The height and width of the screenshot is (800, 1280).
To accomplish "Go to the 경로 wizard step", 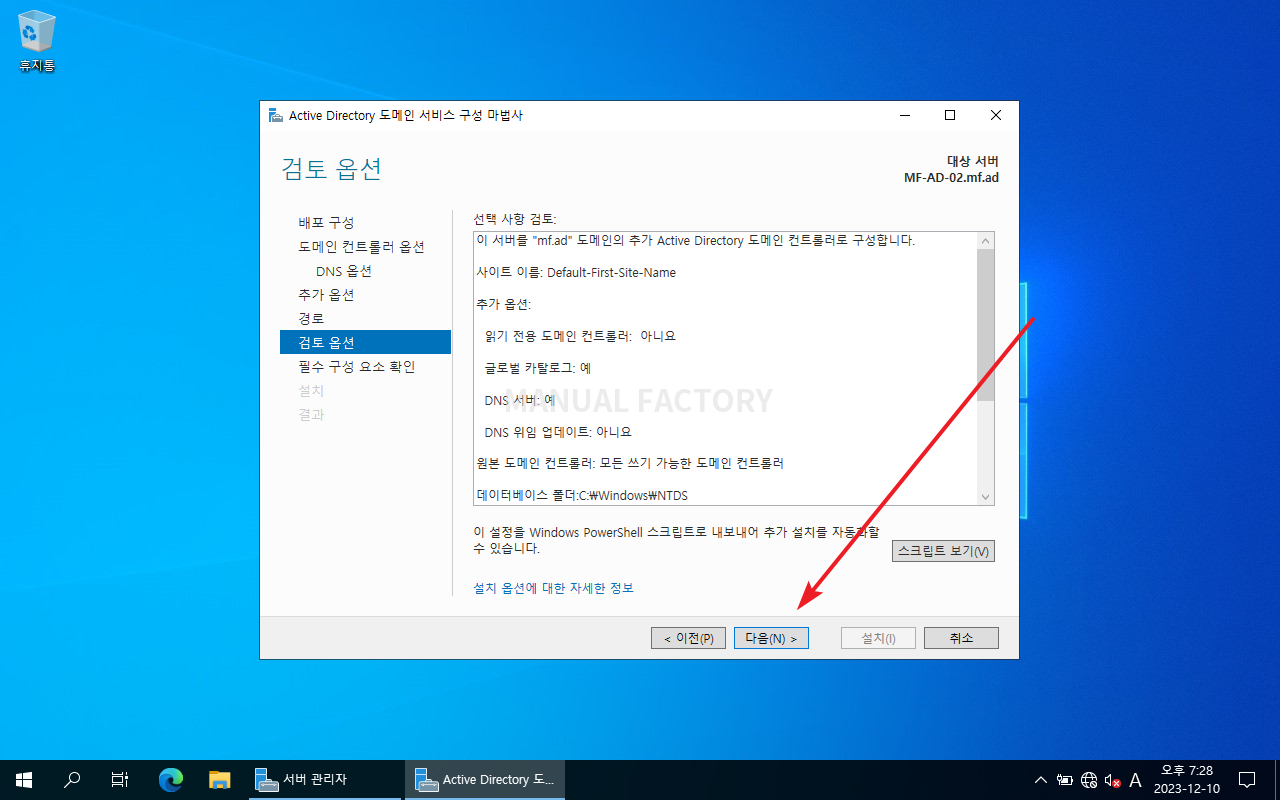I will coord(311,318).
